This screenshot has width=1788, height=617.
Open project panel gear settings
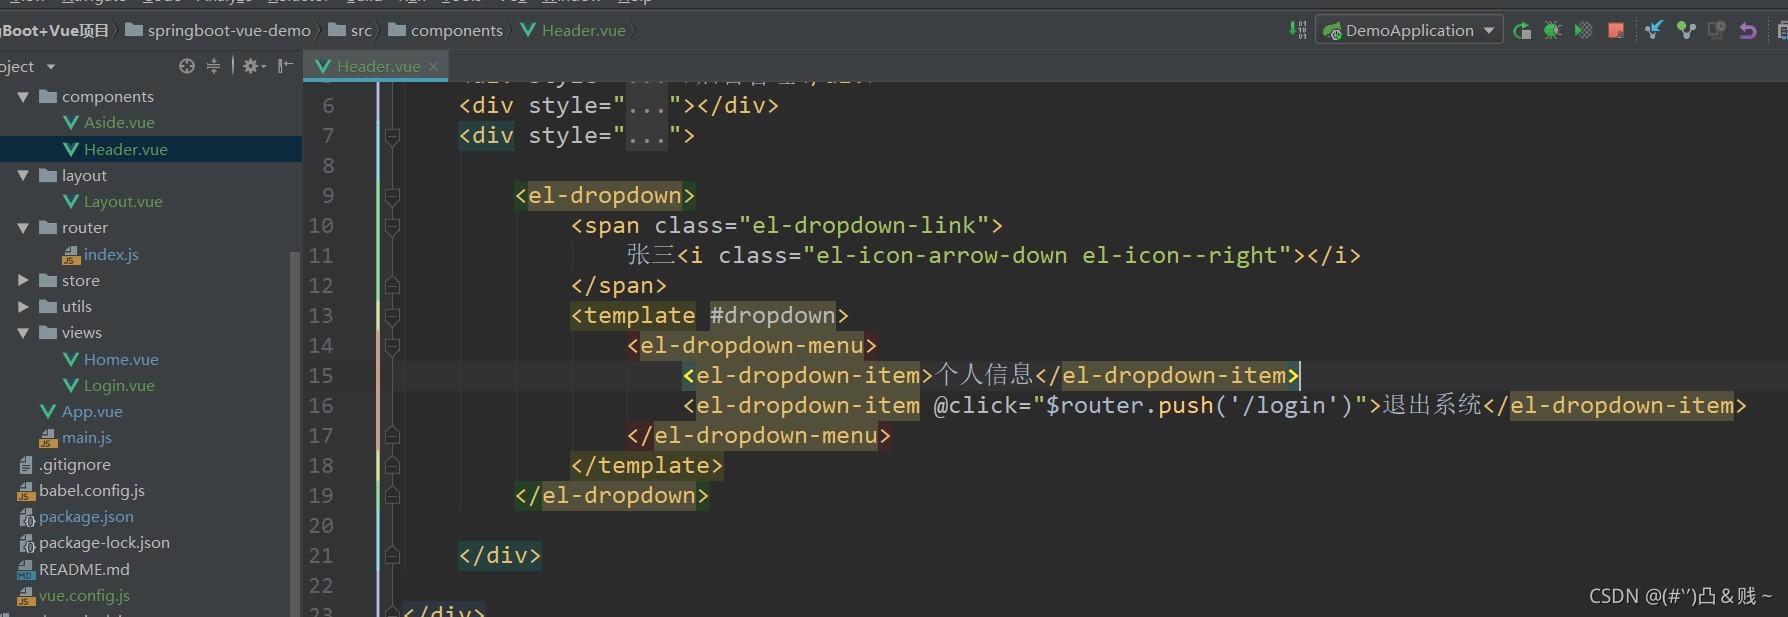coord(254,66)
